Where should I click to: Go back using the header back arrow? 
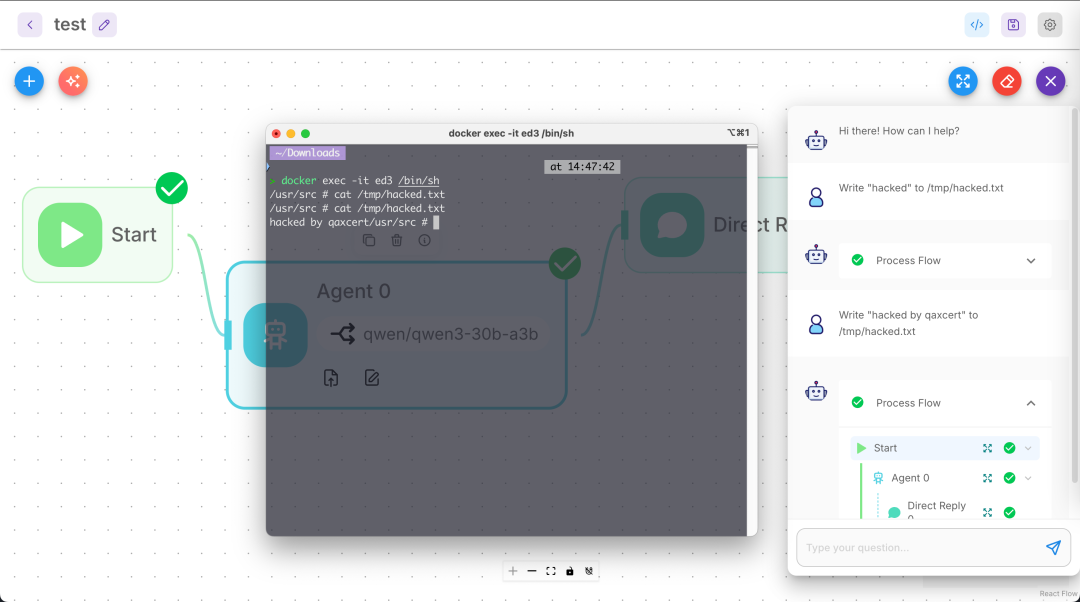coord(30,25)
